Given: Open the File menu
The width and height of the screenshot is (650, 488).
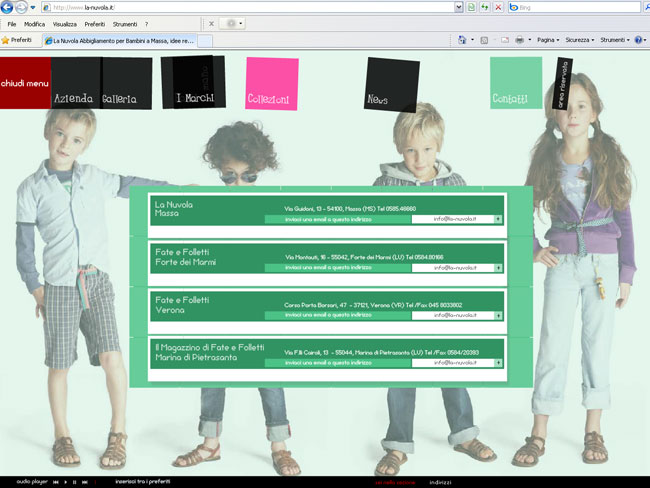Looking at the screenshot, I should pos(12,24).
